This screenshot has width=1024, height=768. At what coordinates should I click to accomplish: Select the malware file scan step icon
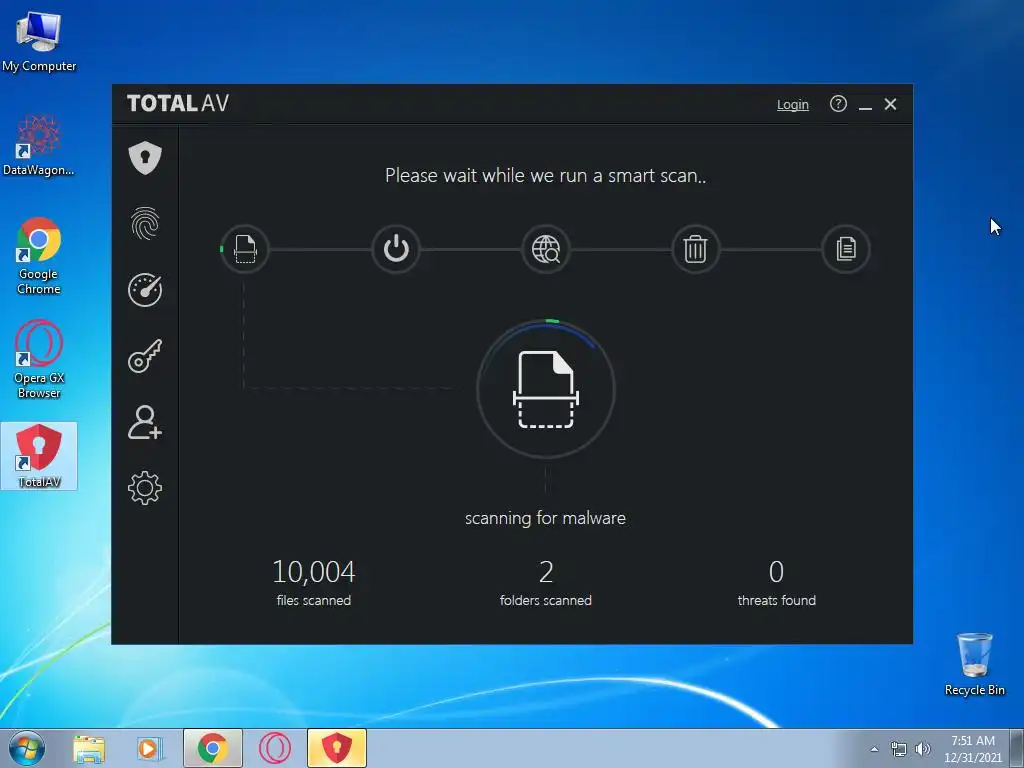[x=245, y=249]
